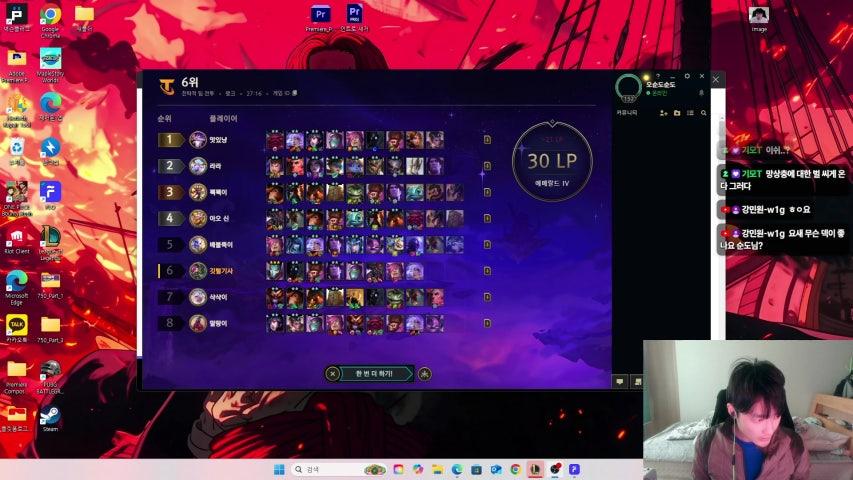
Task: Open summoner profile ring at client top right
Action: click(628, 88)
